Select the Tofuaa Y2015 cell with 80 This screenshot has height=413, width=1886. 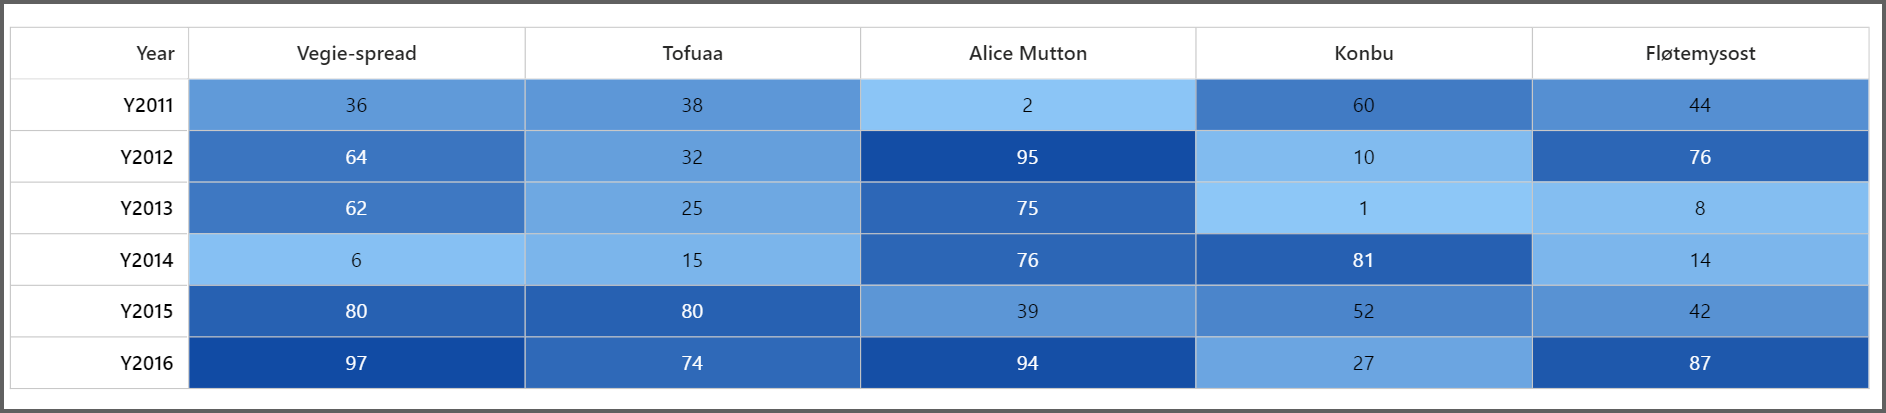(692, 311)
